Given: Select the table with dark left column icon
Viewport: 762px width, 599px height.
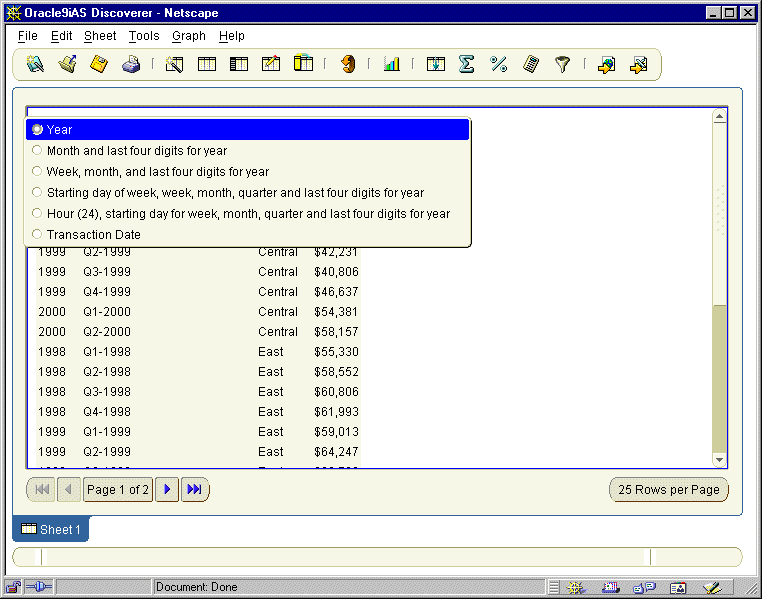Looking at the screenshot, I should [239, 64].
